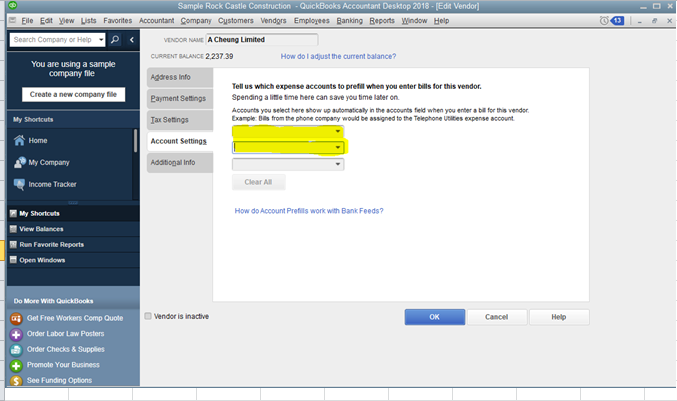Open the Reports menu

(382, 21)
